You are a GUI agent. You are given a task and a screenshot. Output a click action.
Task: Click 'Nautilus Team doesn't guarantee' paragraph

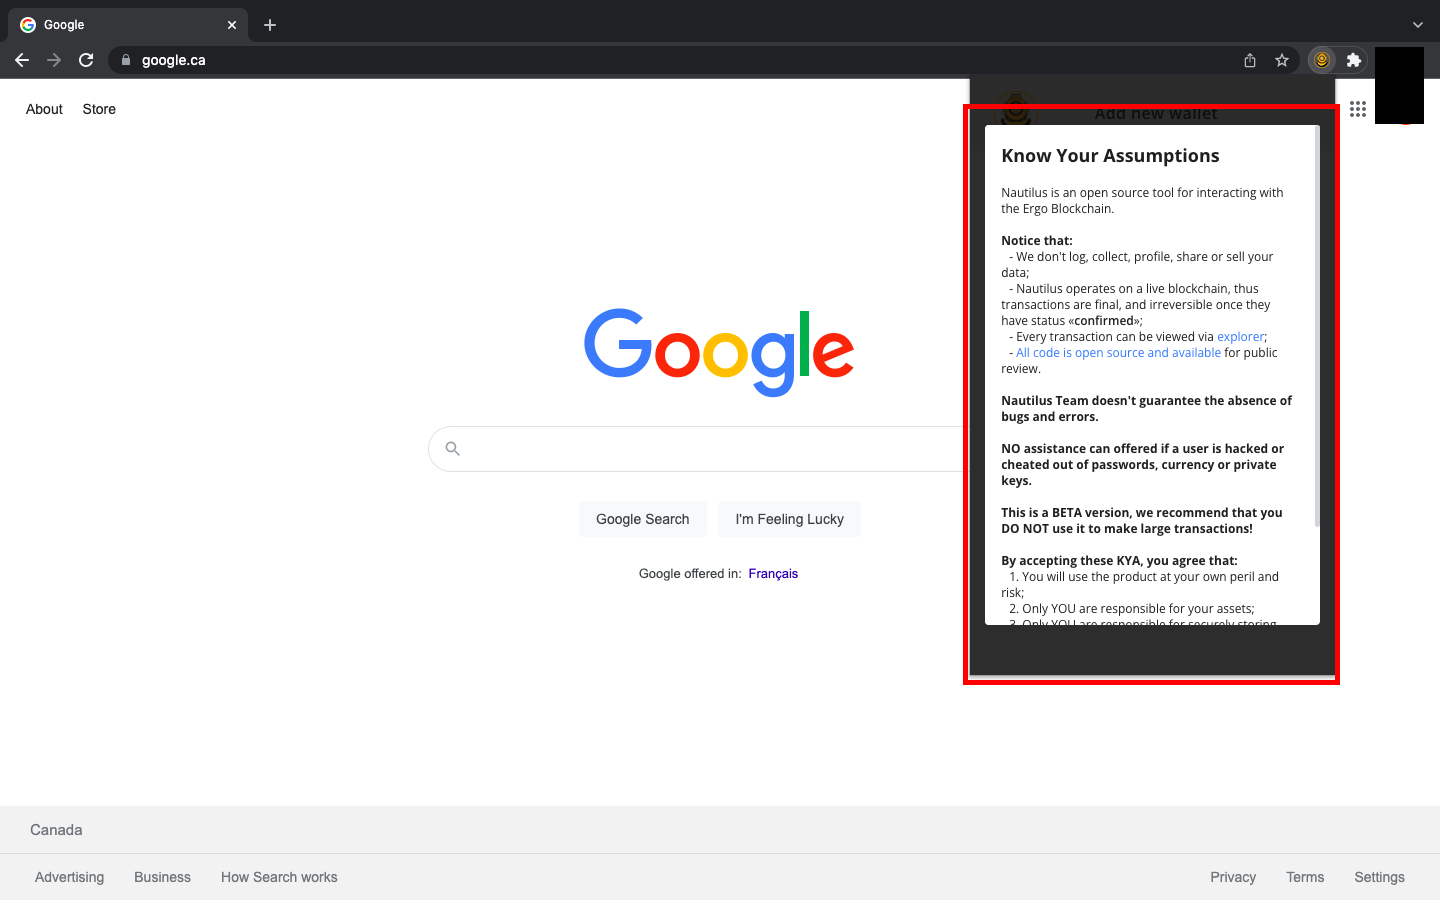pos(1147,409)
